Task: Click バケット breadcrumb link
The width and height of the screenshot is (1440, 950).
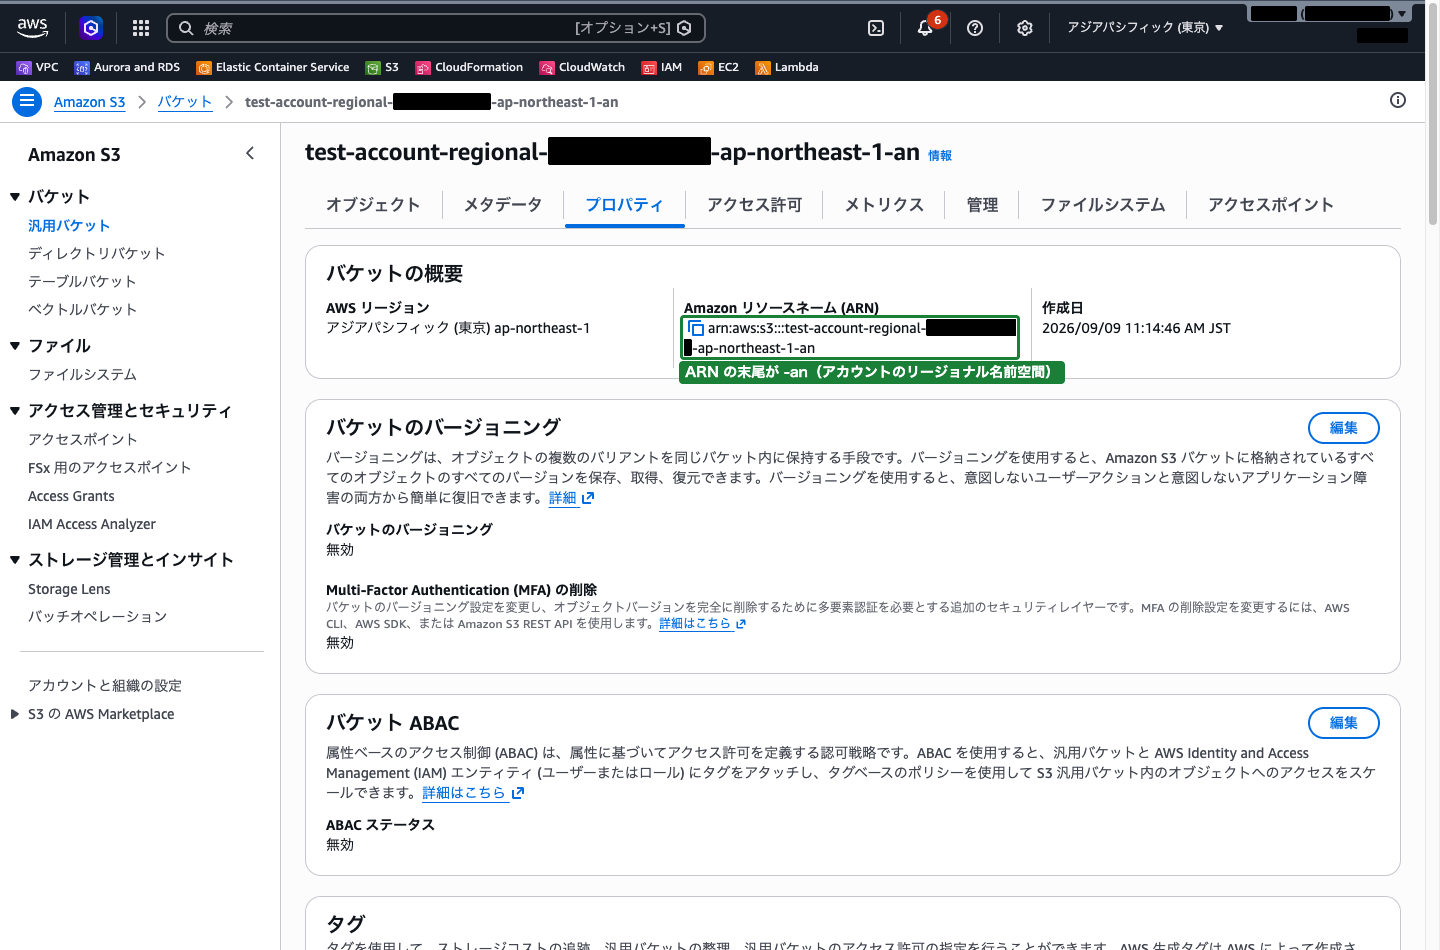Action: 185,102
